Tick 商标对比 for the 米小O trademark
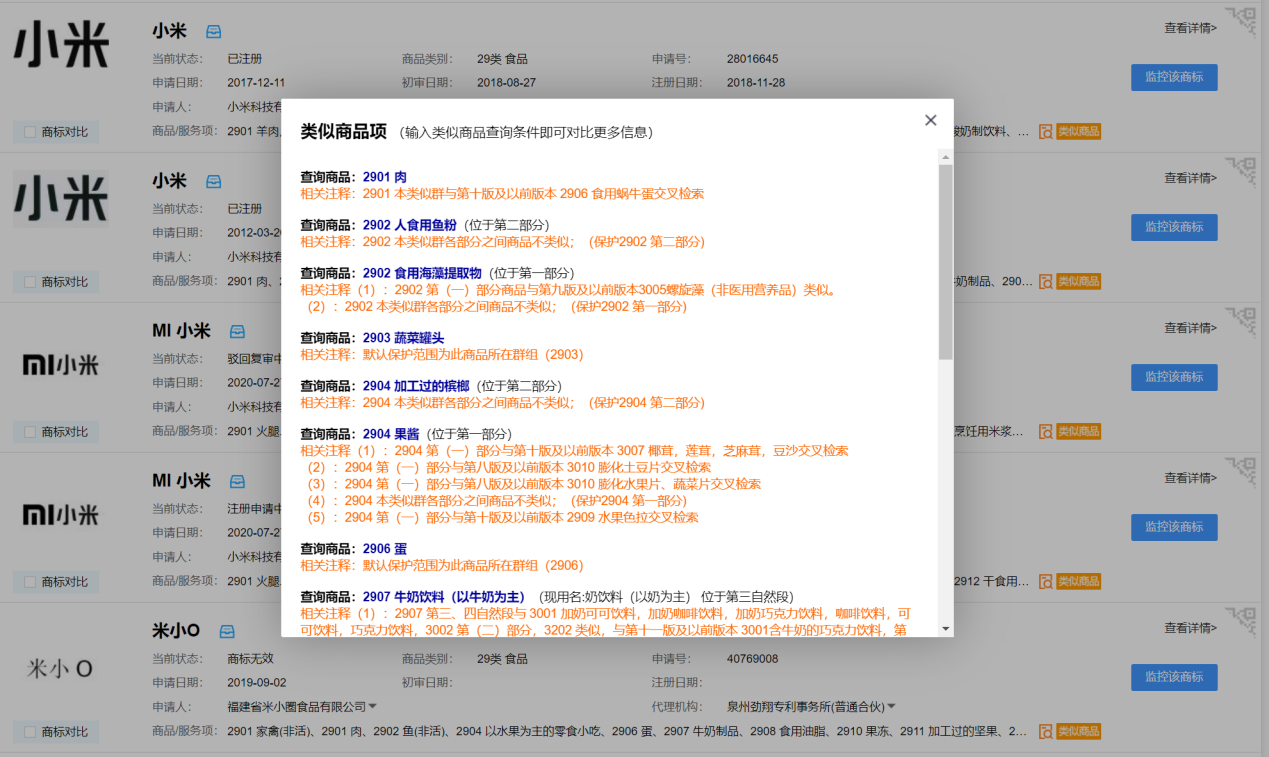 pyautogui.click(x=30, y=732)
